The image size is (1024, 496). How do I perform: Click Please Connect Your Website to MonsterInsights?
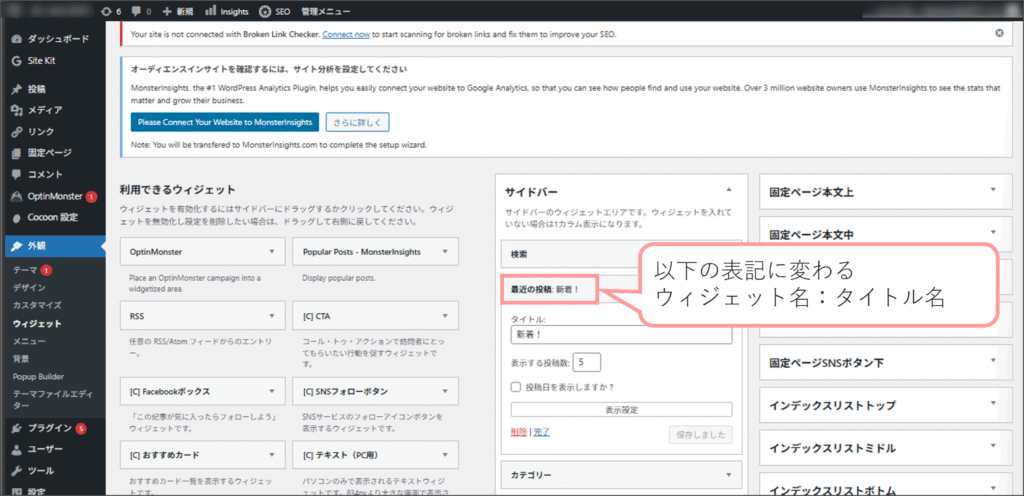click(224, 122)
